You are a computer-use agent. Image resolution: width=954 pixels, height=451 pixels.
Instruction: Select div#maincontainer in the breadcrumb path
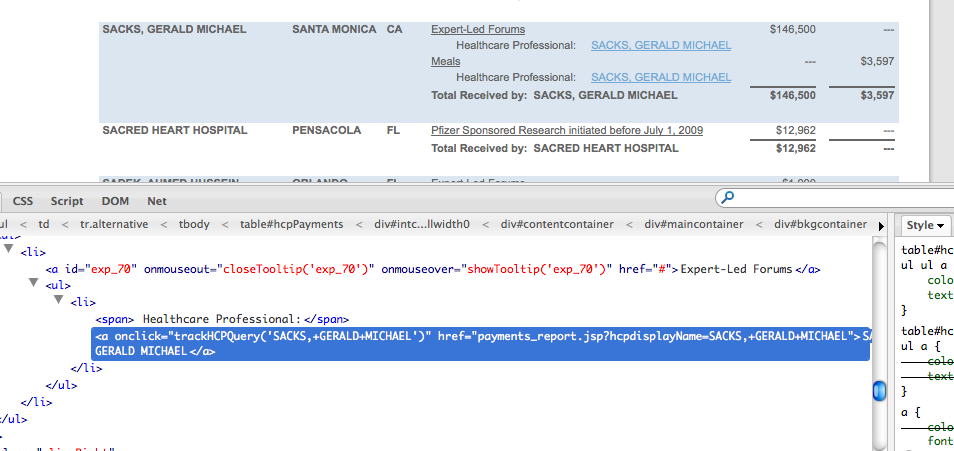[694, 224]
